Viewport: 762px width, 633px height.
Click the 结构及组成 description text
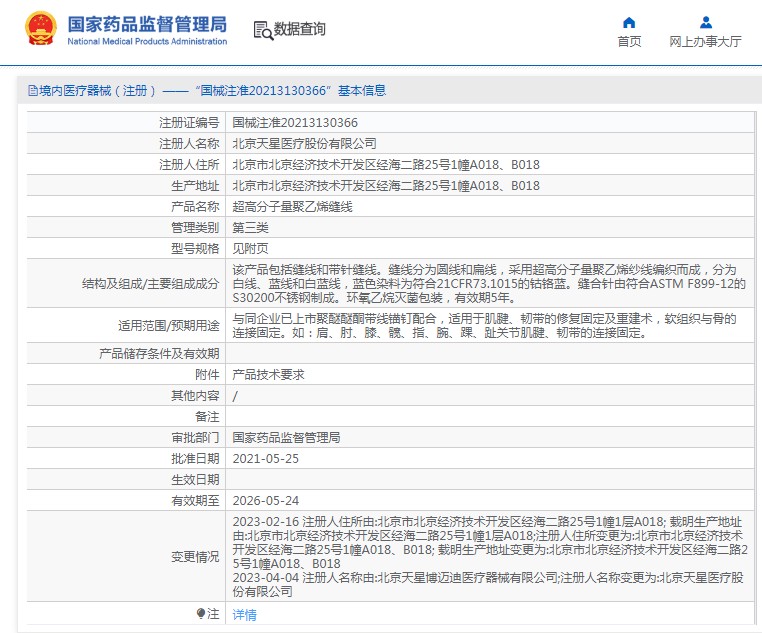(x=488, y=283)
